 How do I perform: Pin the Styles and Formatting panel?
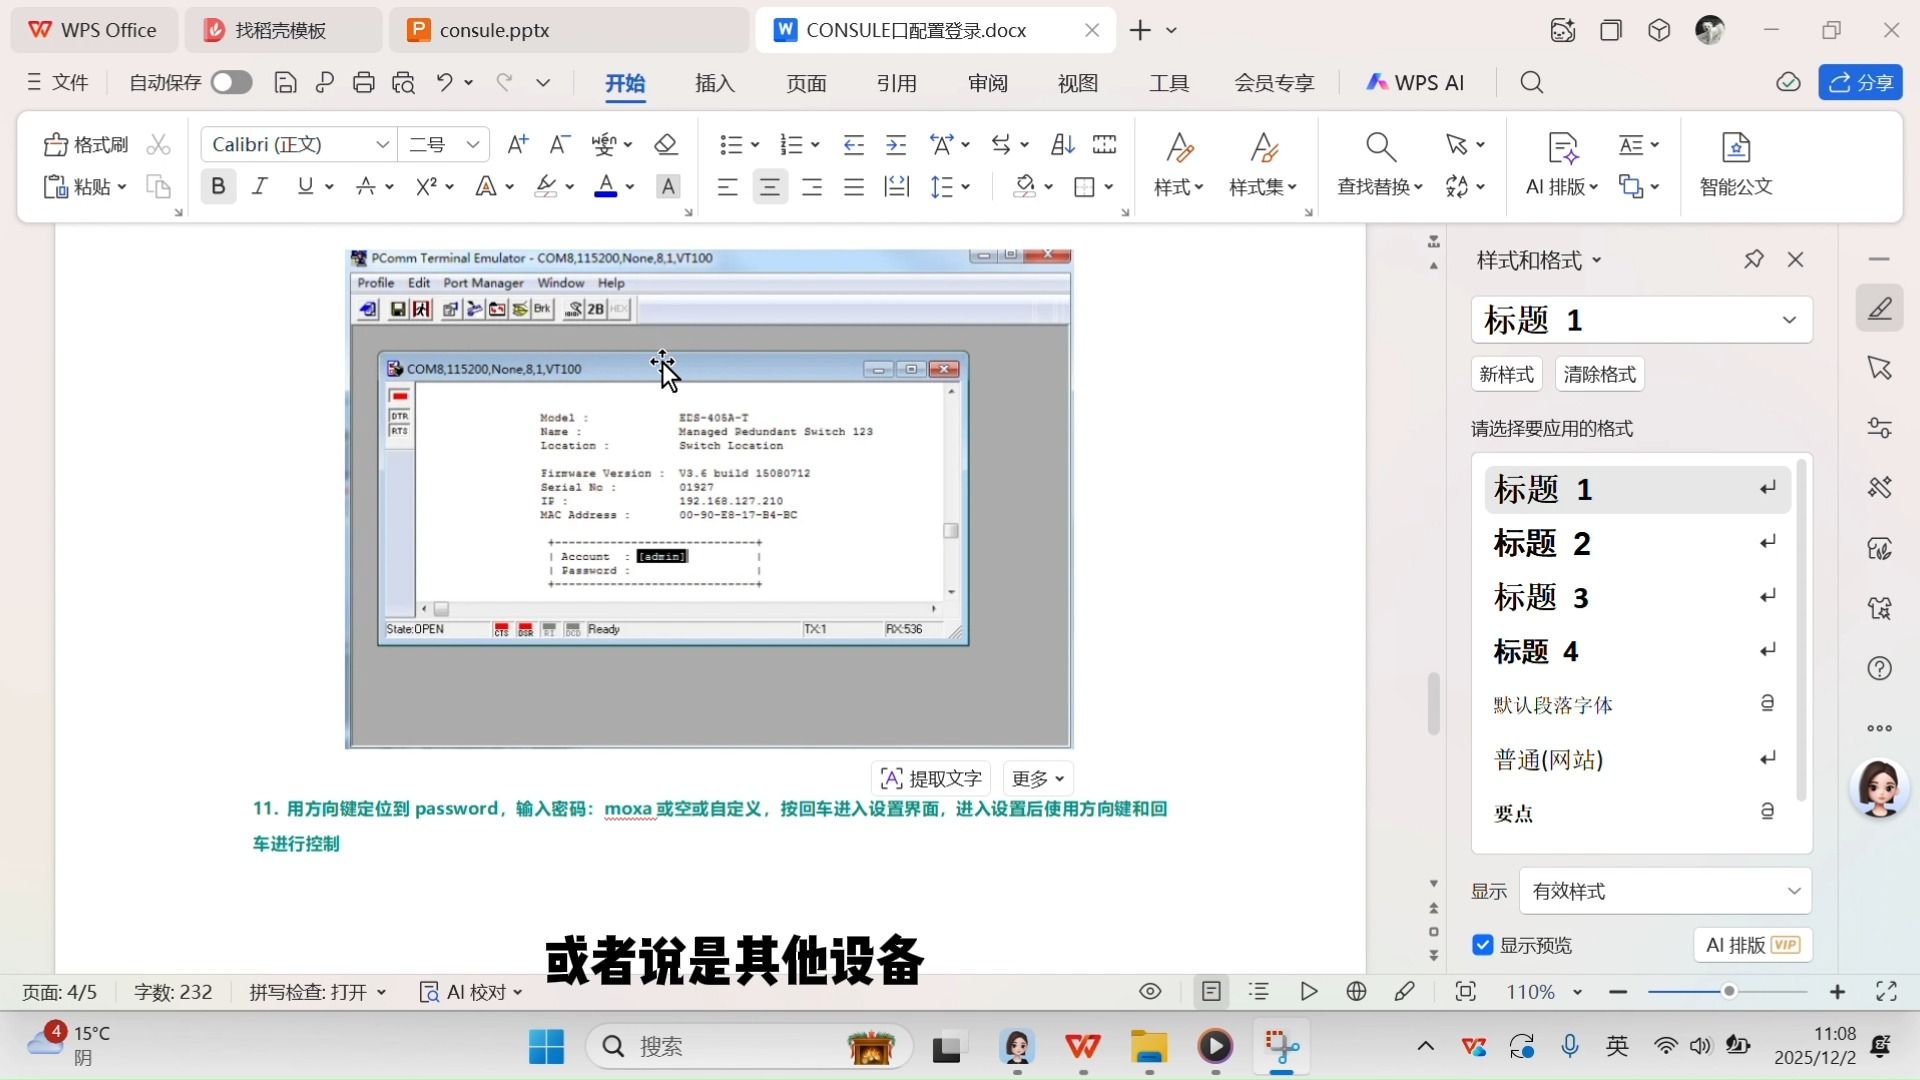[1754, 260]
